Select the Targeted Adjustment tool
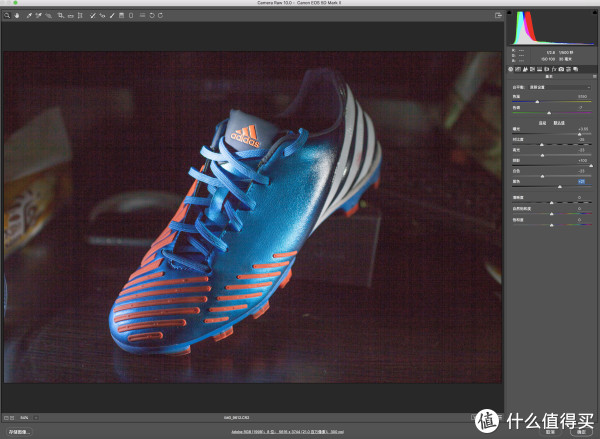Screen dimensions: 600x439 pos(49,15)
